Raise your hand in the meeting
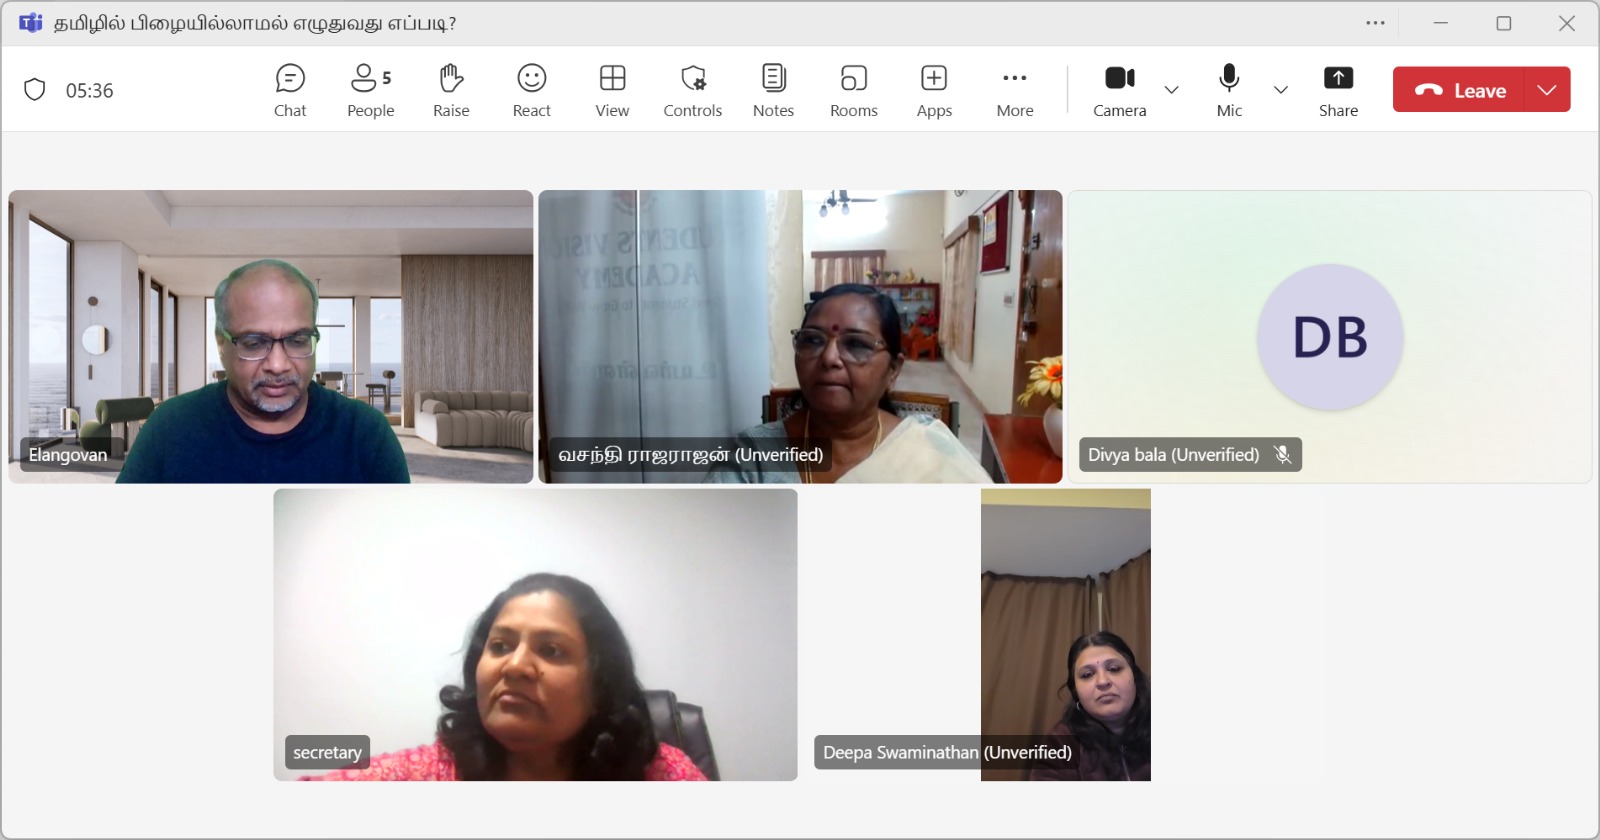The height and width of the screenshot is (840, 1600). [451, 90]
